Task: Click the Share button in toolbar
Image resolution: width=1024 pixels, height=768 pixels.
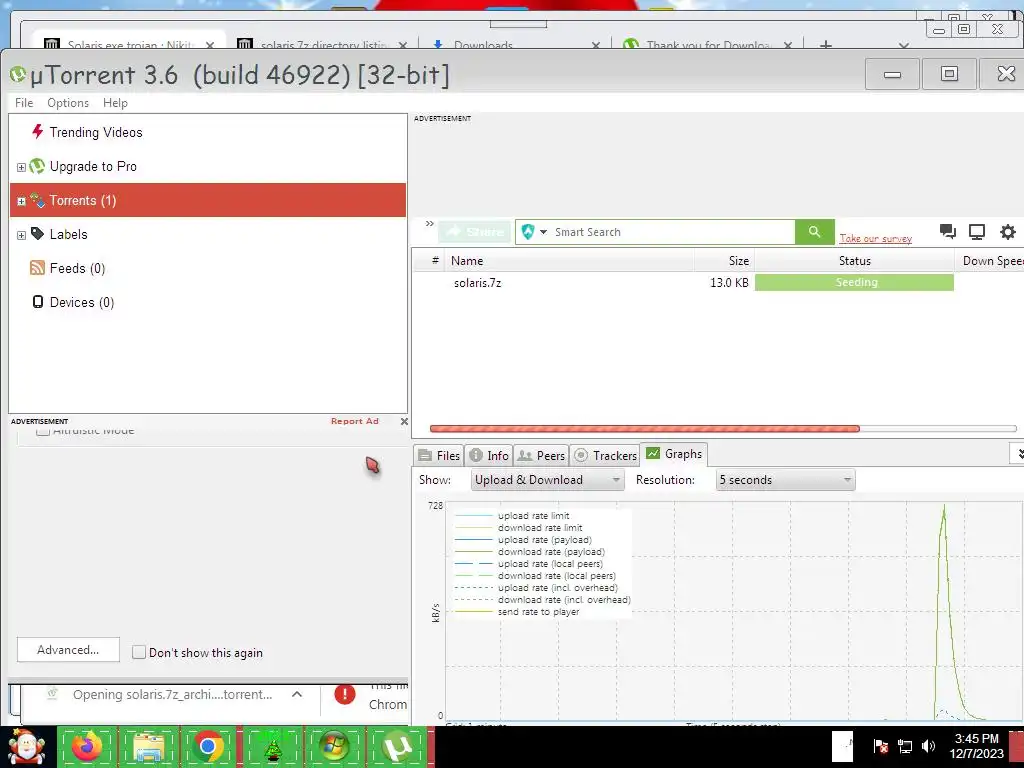Action: [475, 232]
